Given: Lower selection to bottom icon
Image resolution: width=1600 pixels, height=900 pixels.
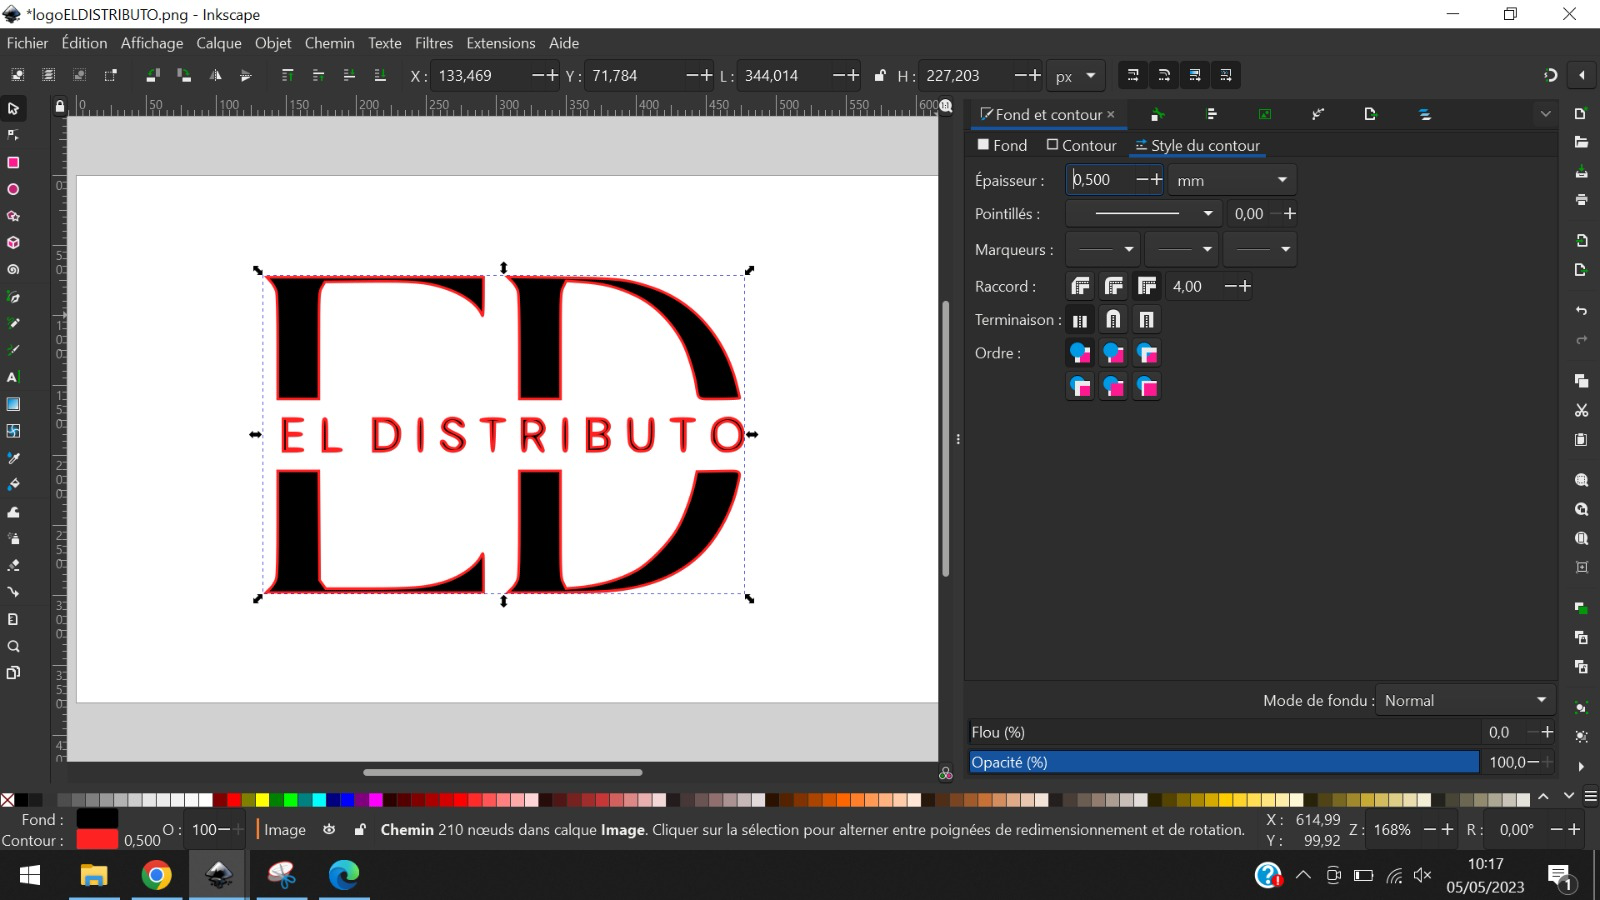Looking at the screenshot, I should tap(380, 75).
